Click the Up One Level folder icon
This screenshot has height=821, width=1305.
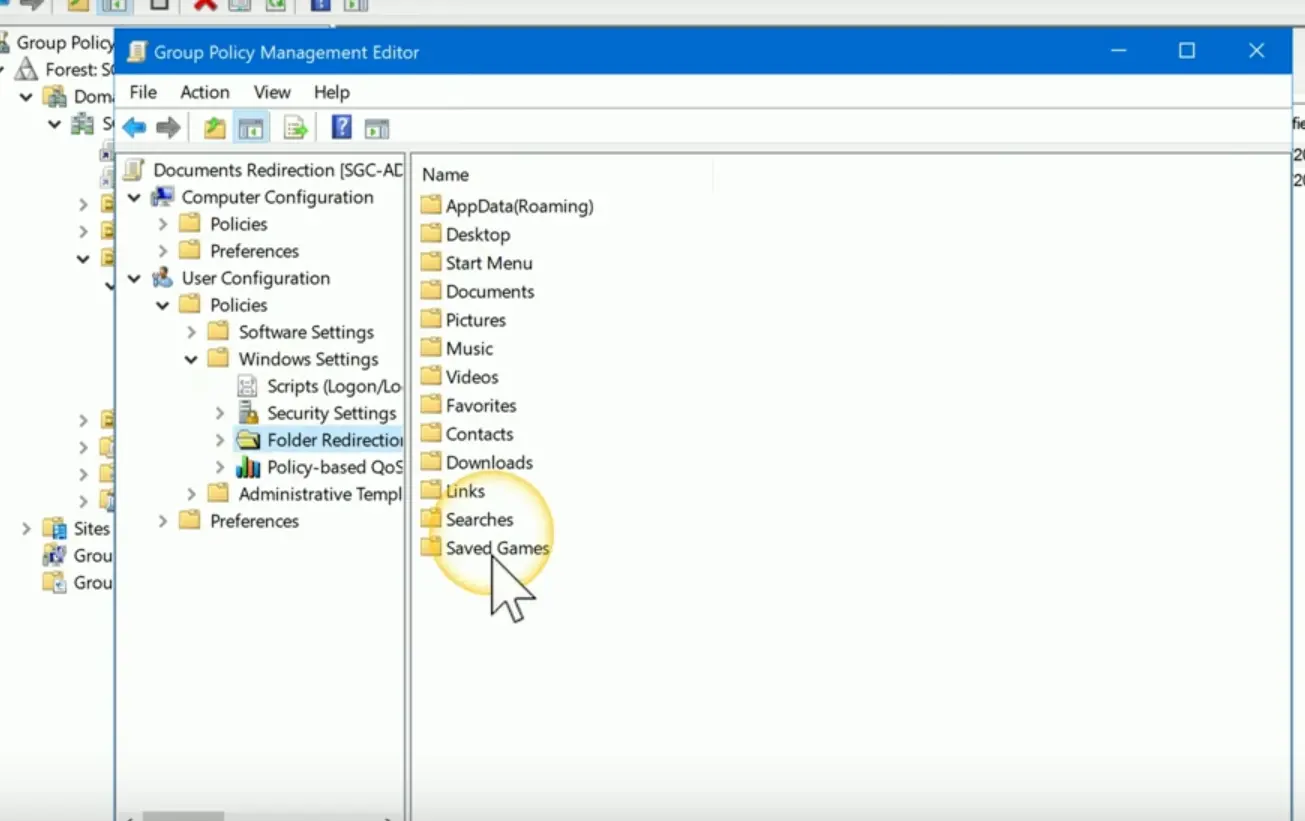click(x=215, y=128)
